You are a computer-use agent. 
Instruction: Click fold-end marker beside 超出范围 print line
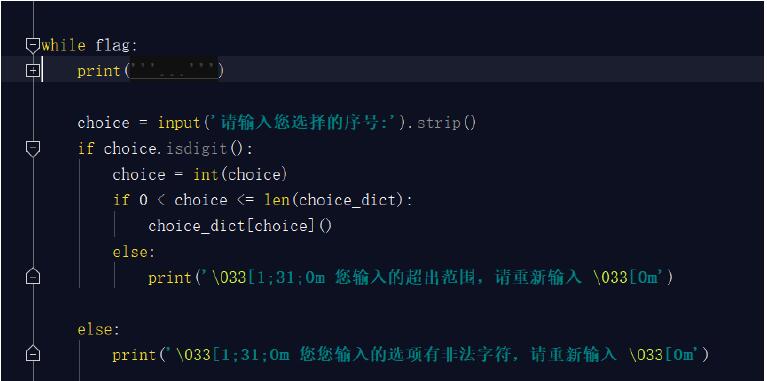point(33,277)
